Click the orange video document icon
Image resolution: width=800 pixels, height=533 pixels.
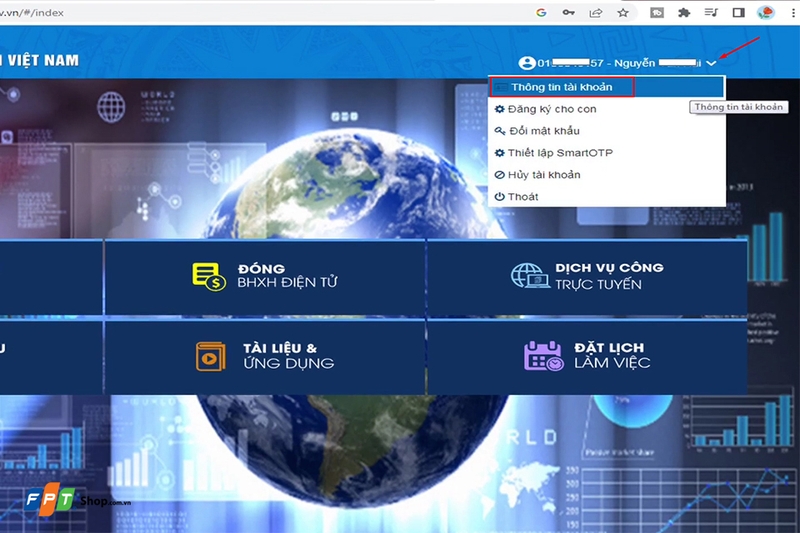pos(211,357)
